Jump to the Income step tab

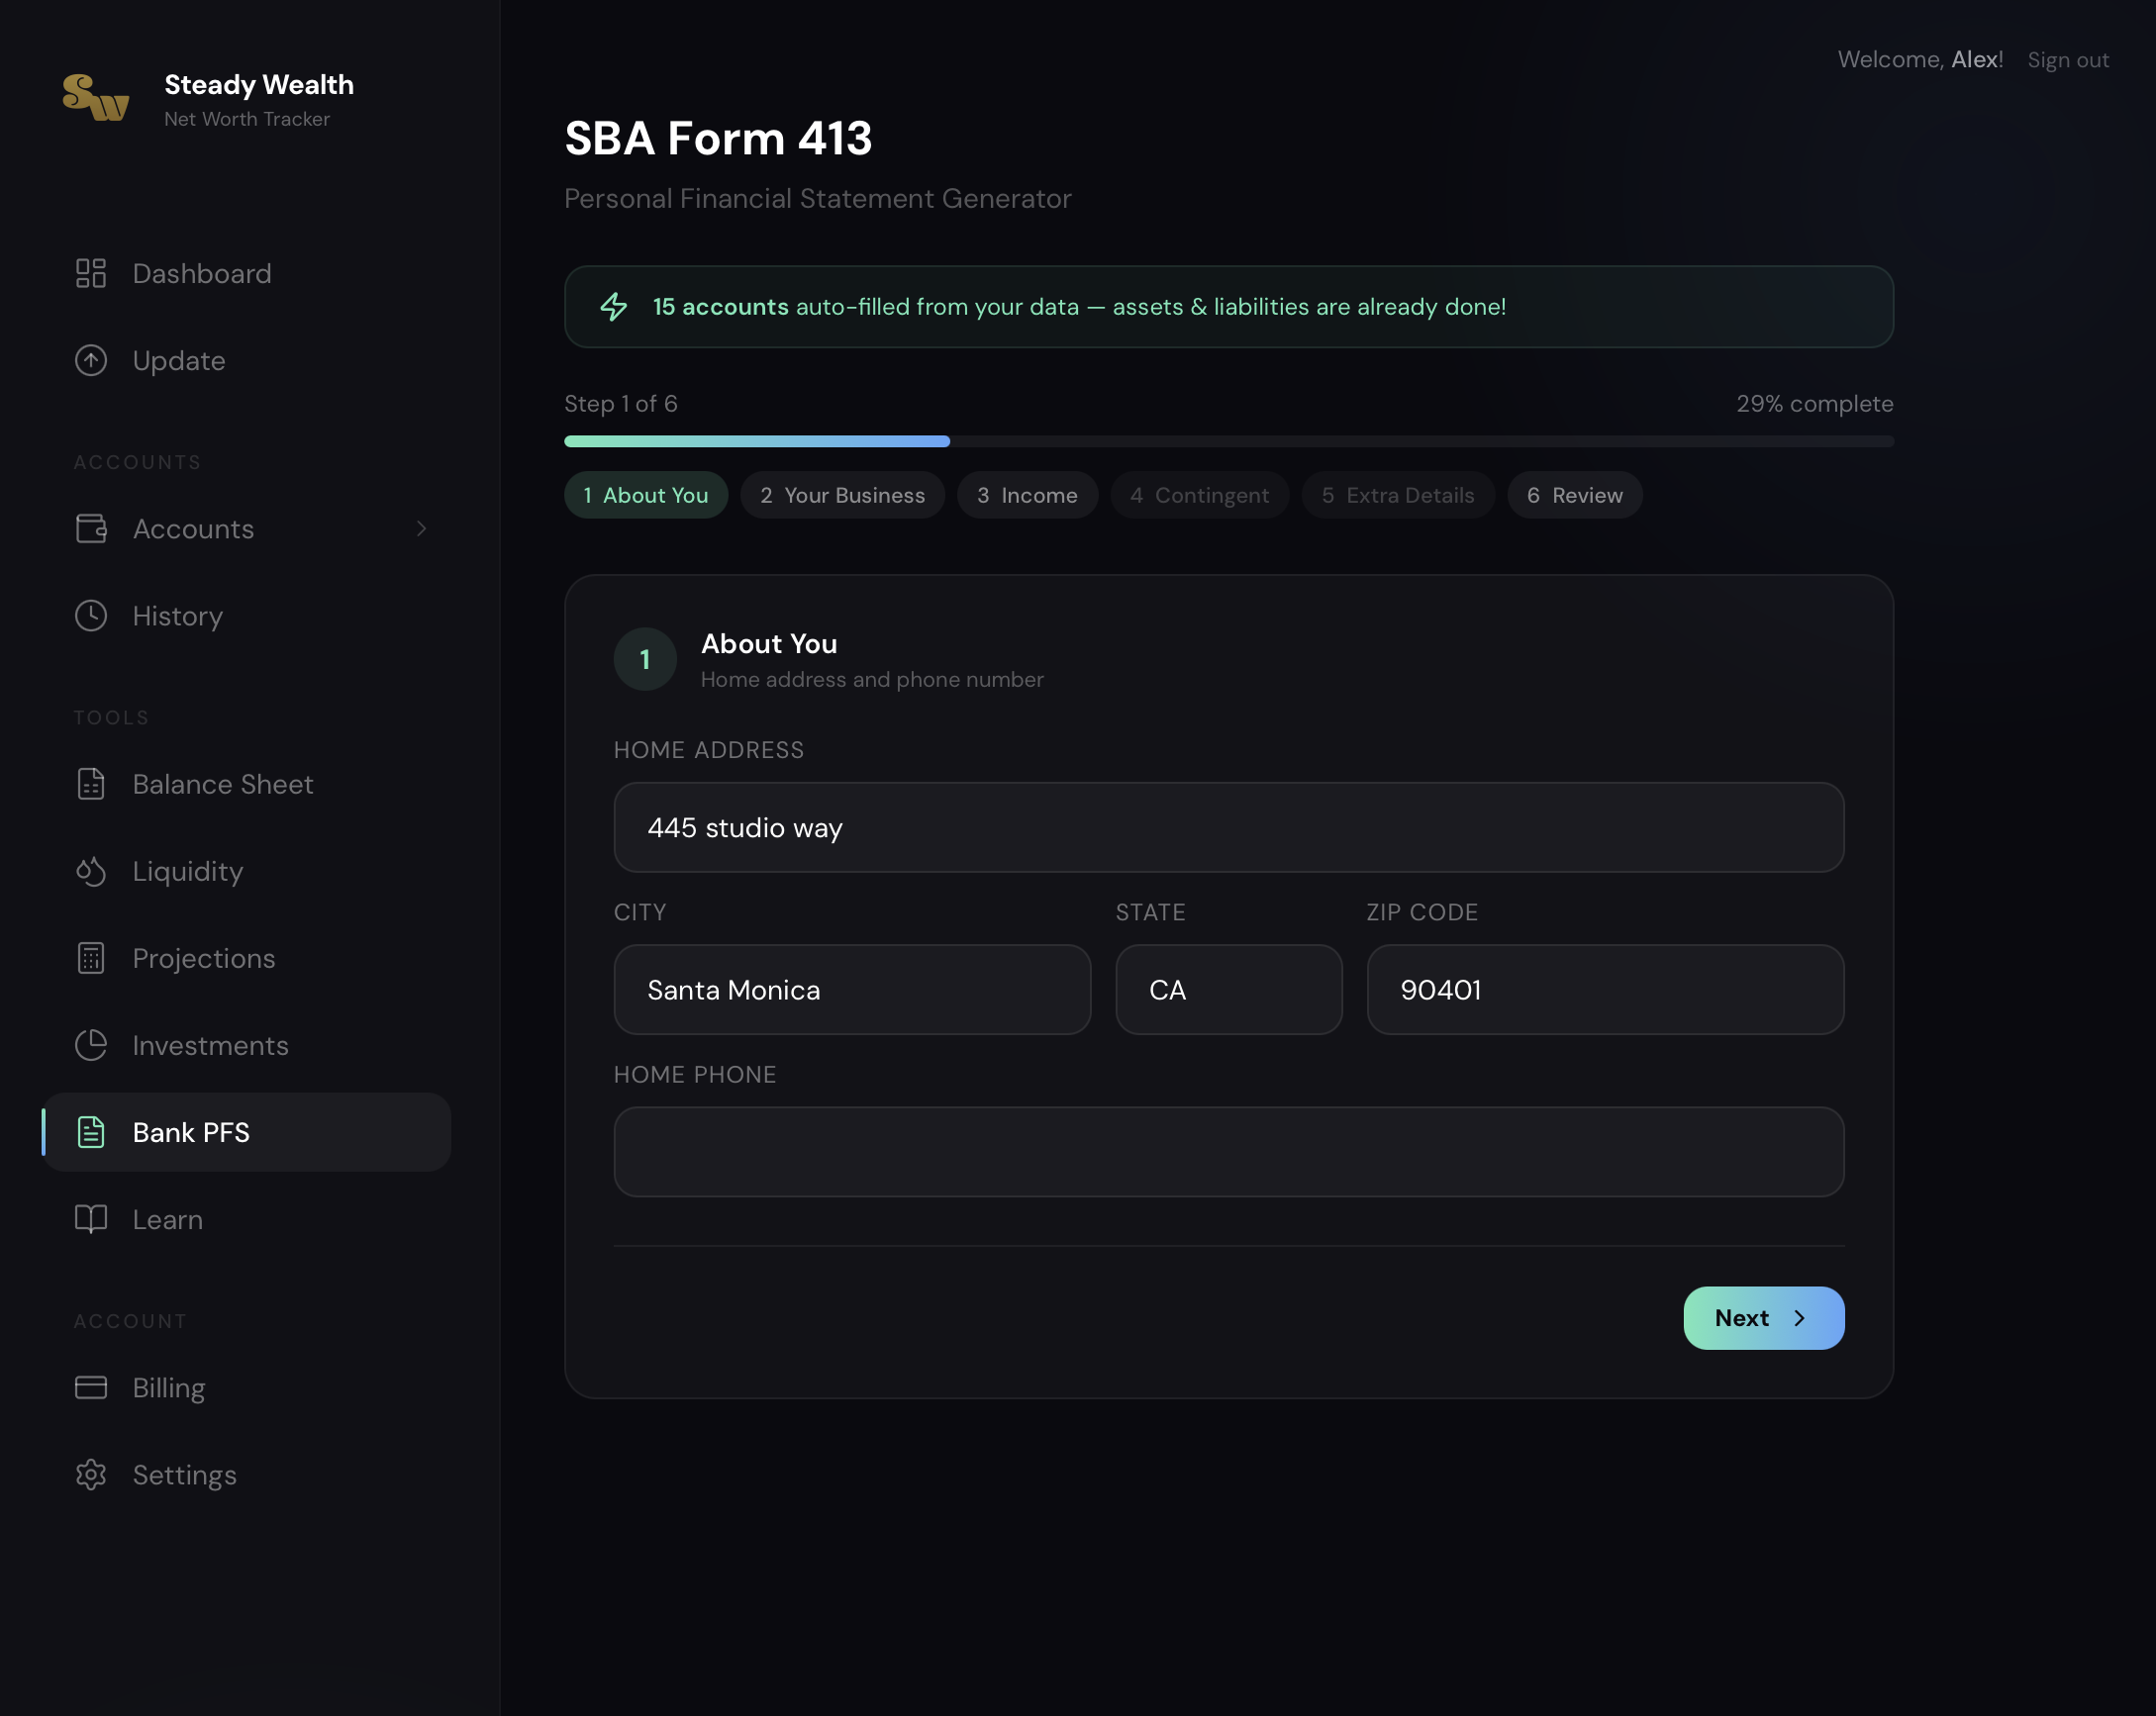(x=1027, y=495)
